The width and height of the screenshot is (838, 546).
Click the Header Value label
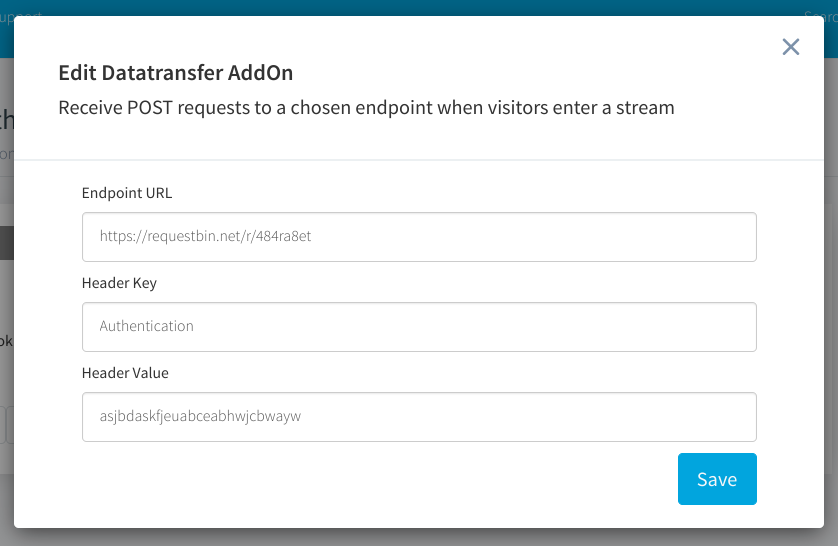click(125, 373)
